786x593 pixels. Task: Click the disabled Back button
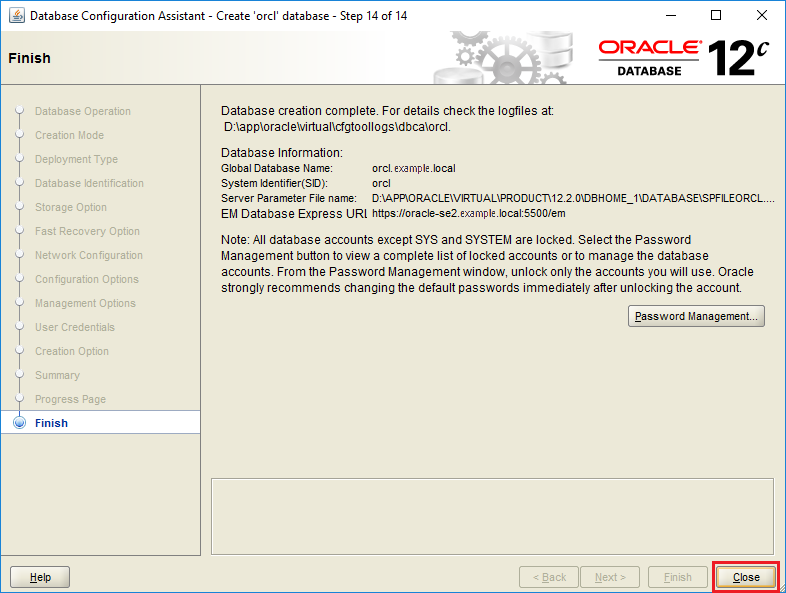pos(549,577)
